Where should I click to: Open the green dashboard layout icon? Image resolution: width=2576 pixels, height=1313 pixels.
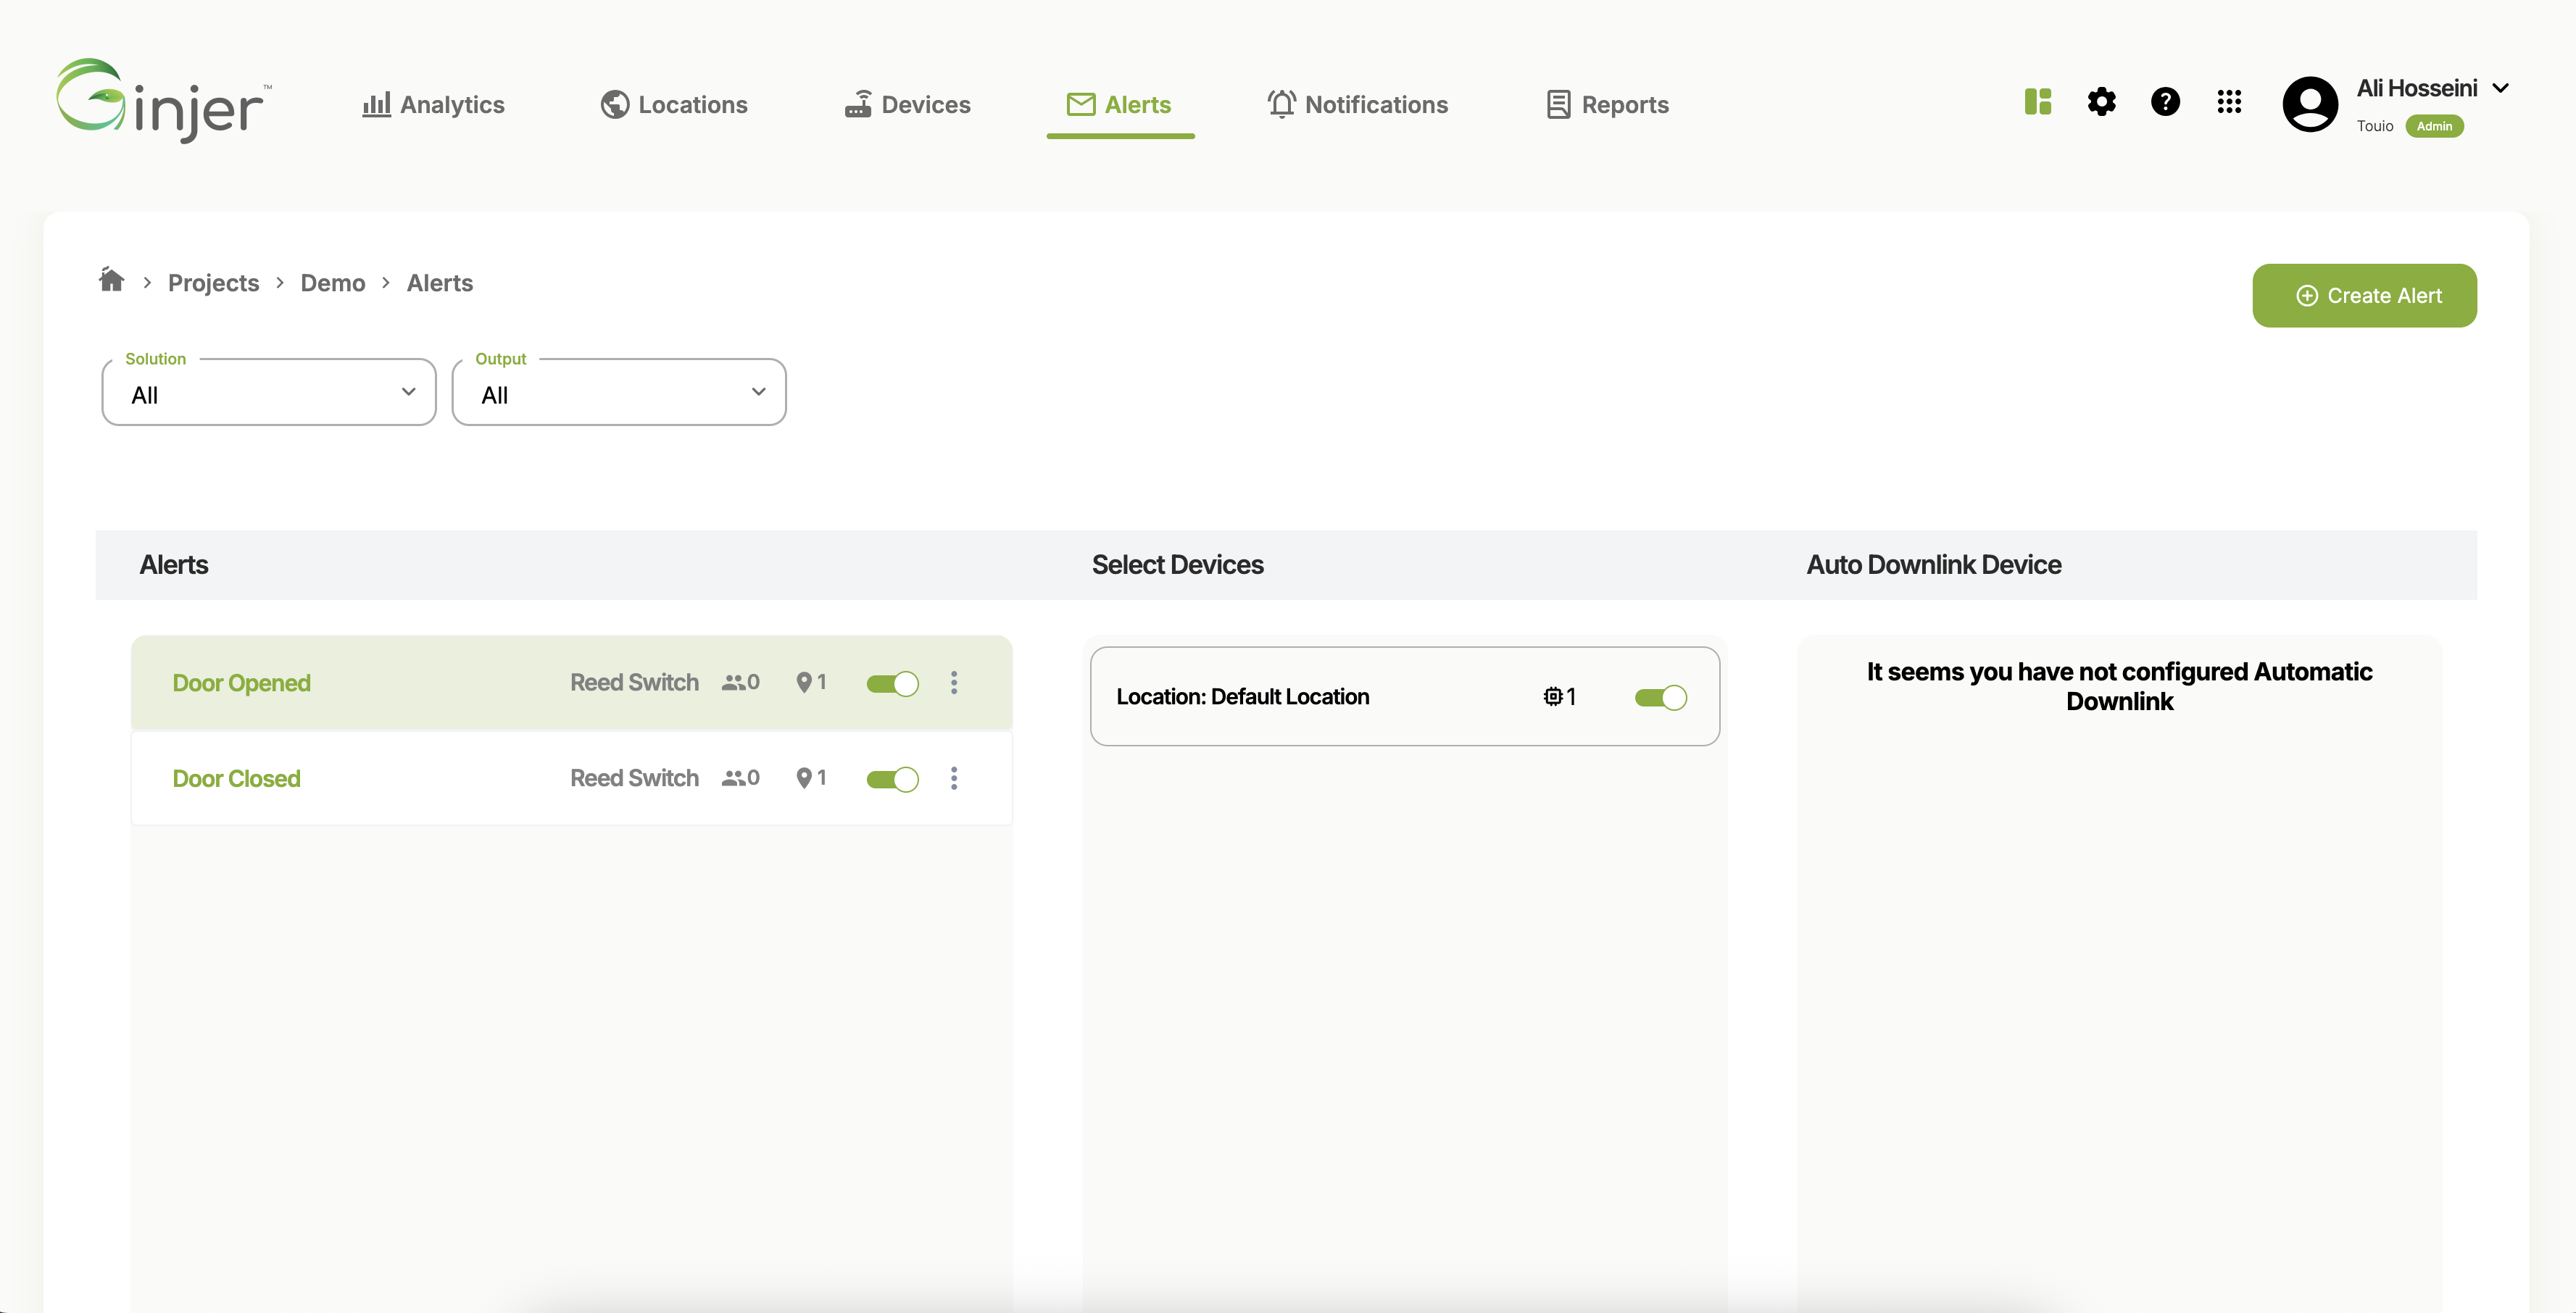(2037, 102)
